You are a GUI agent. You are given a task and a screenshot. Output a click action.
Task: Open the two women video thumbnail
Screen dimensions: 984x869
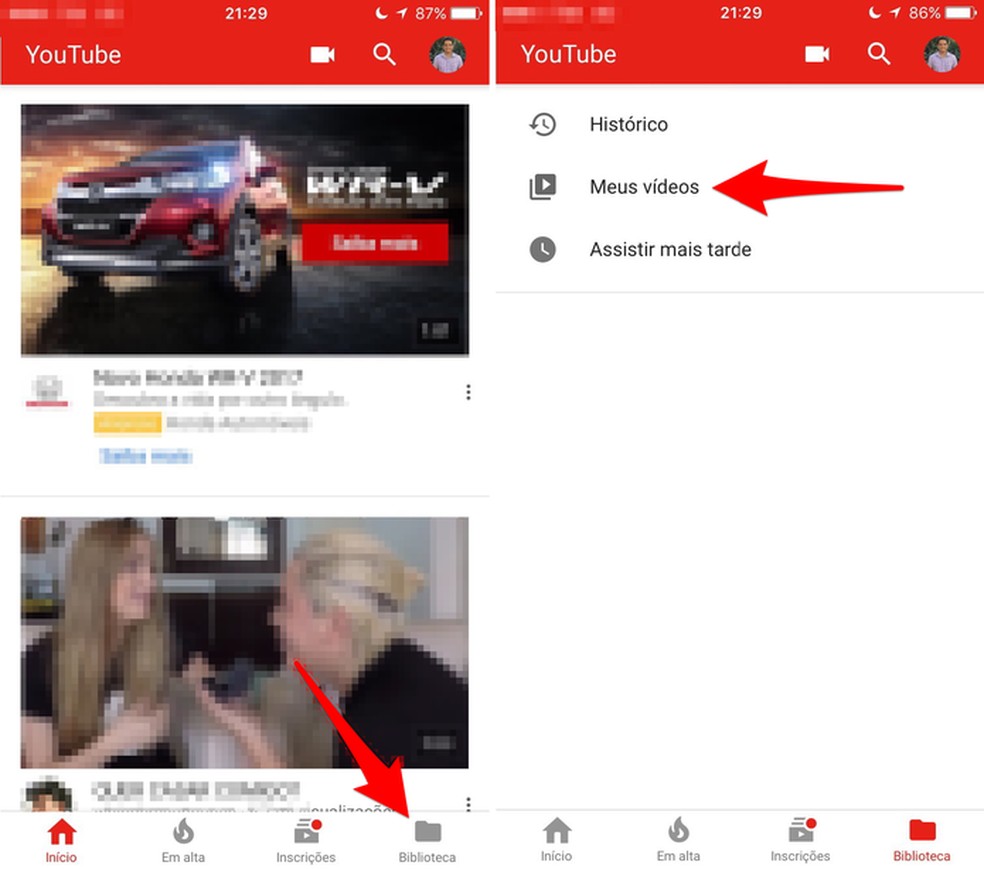click(x=245, y=642)
